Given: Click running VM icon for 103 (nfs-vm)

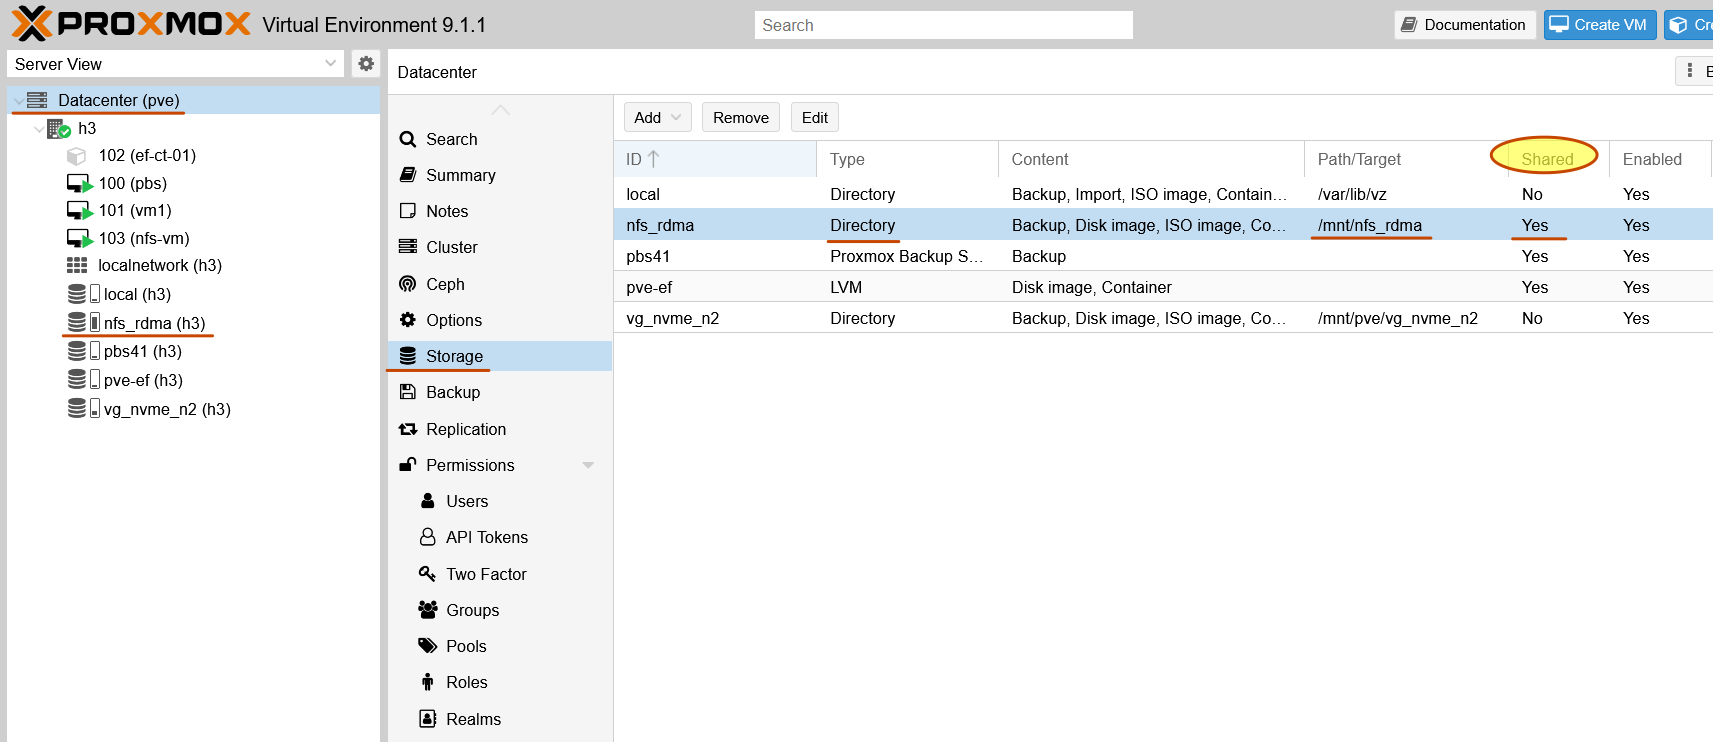Looking at the screenshot, I should point(79,239).
